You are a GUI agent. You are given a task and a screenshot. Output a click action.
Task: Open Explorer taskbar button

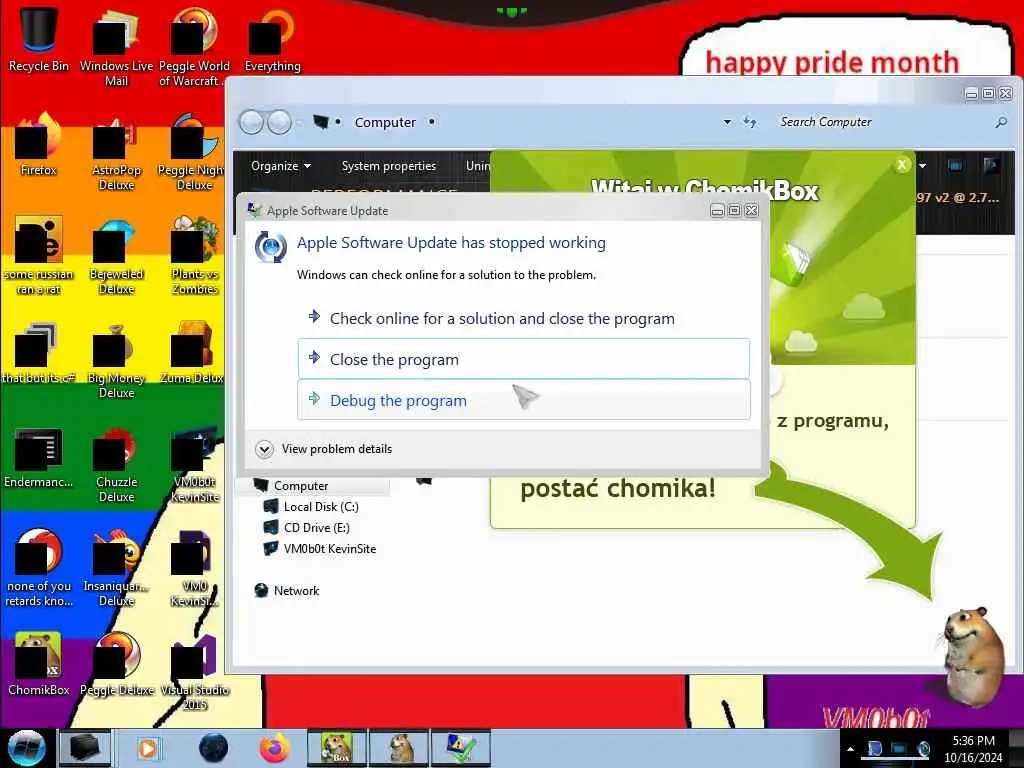(85, 748)
